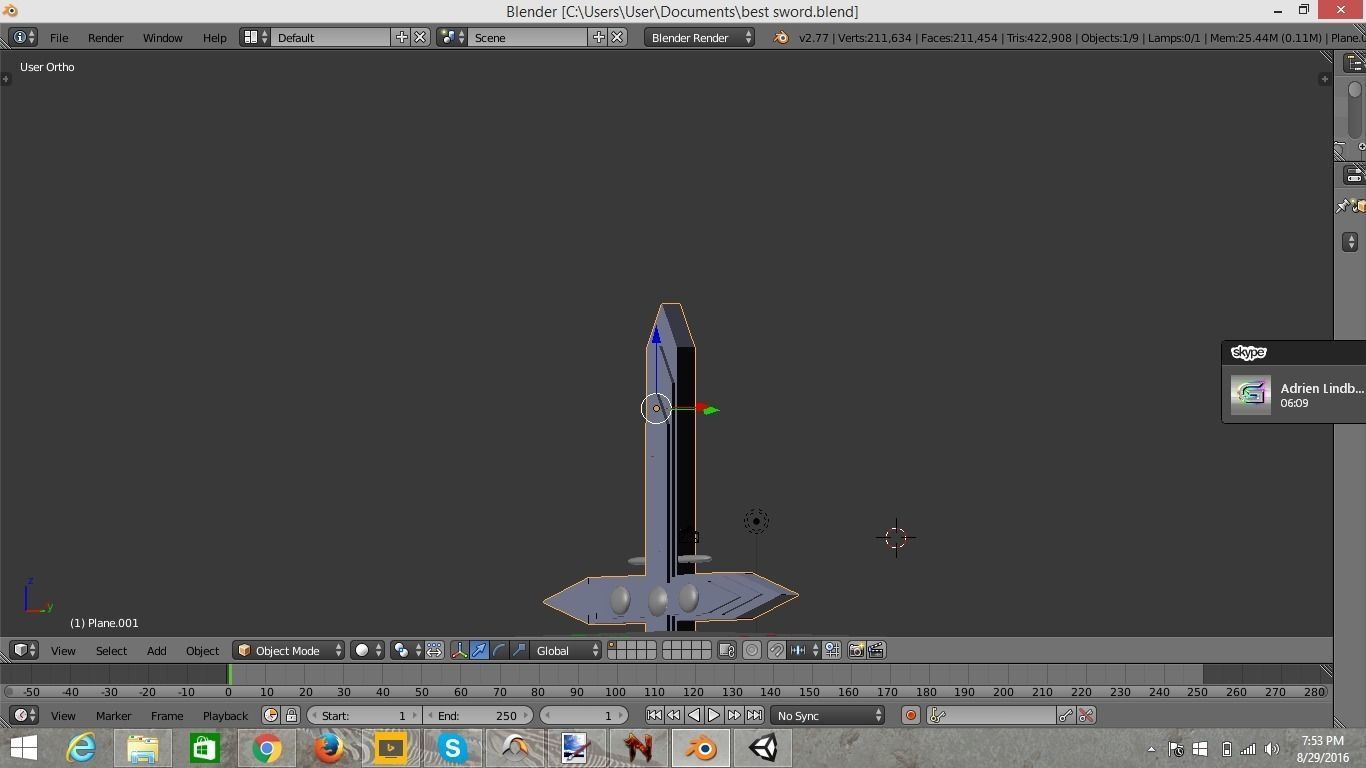Open the Blender Render engine dropdown
Viewport: 1366px width, 768px height.
tap(699, 37)
